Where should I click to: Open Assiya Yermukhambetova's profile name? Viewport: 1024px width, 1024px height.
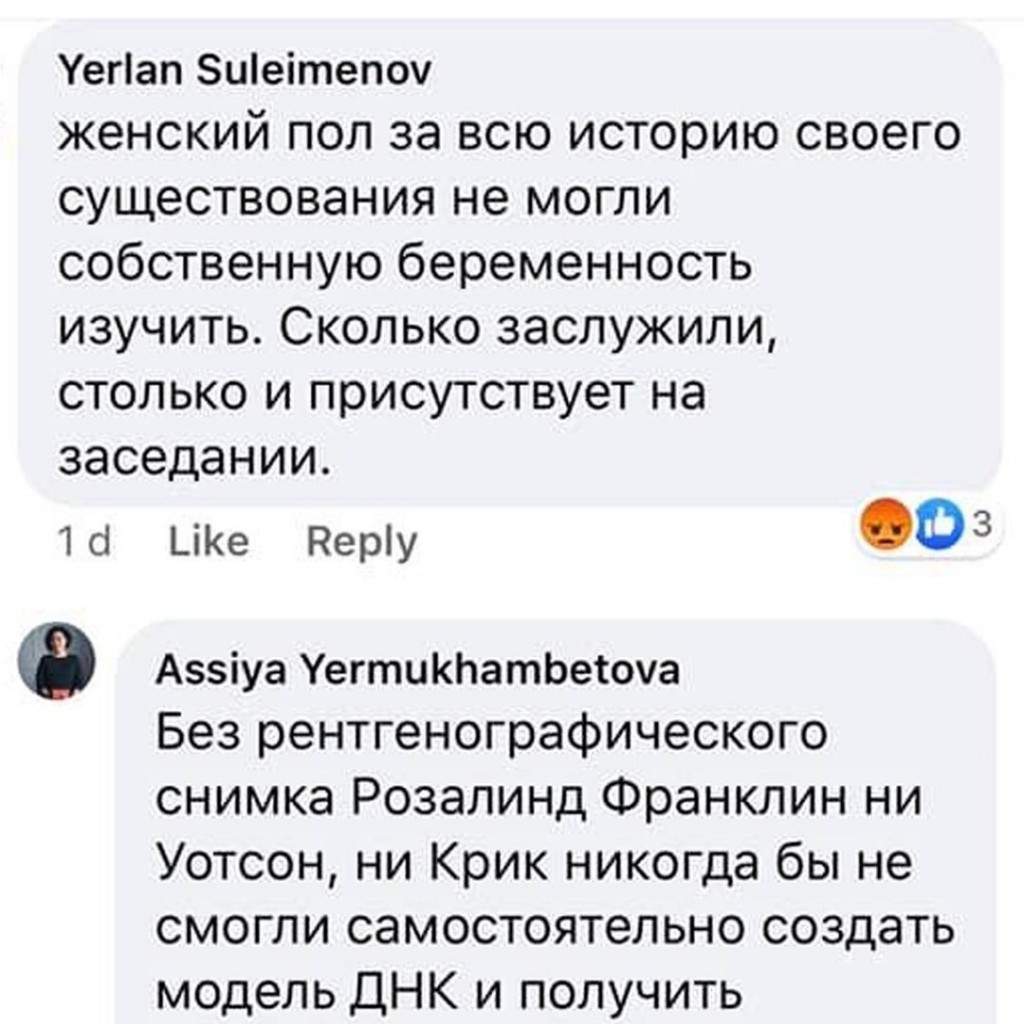pos(418,669)
